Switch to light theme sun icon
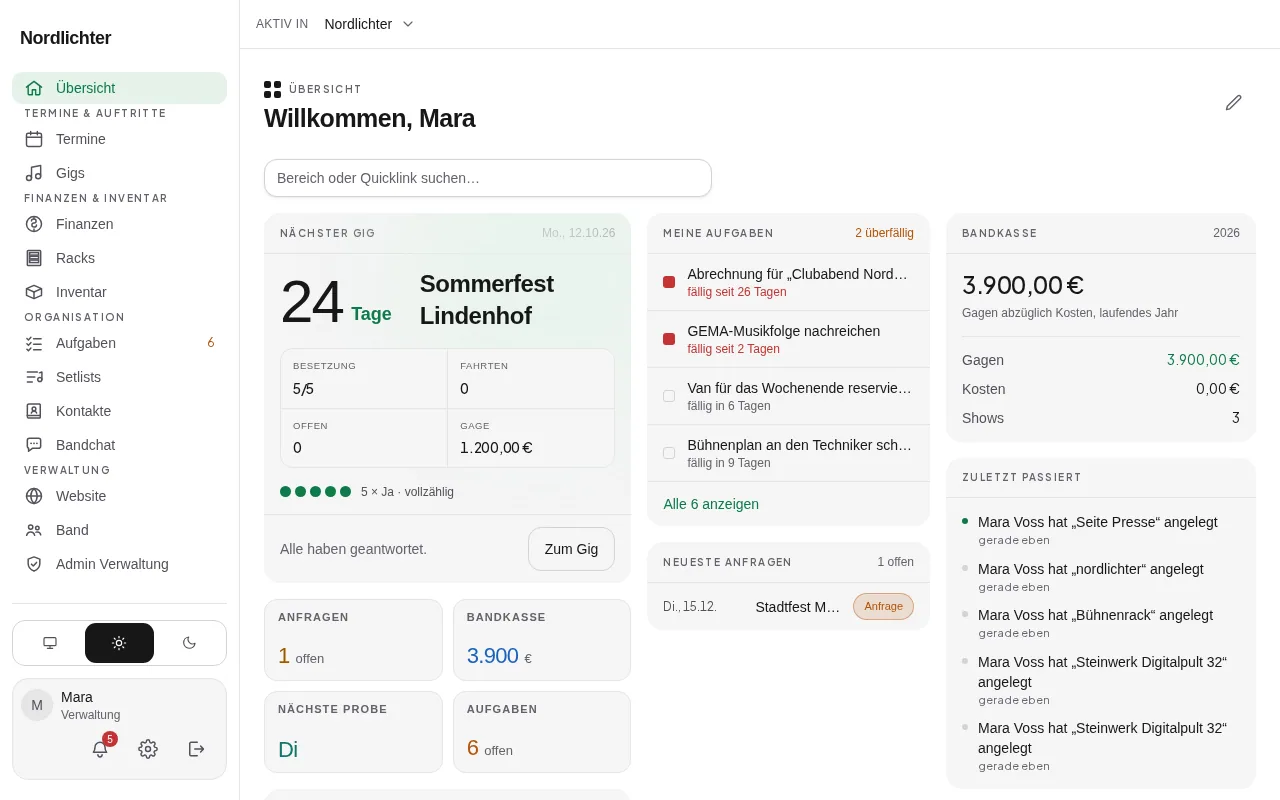 tap(119, 643)
